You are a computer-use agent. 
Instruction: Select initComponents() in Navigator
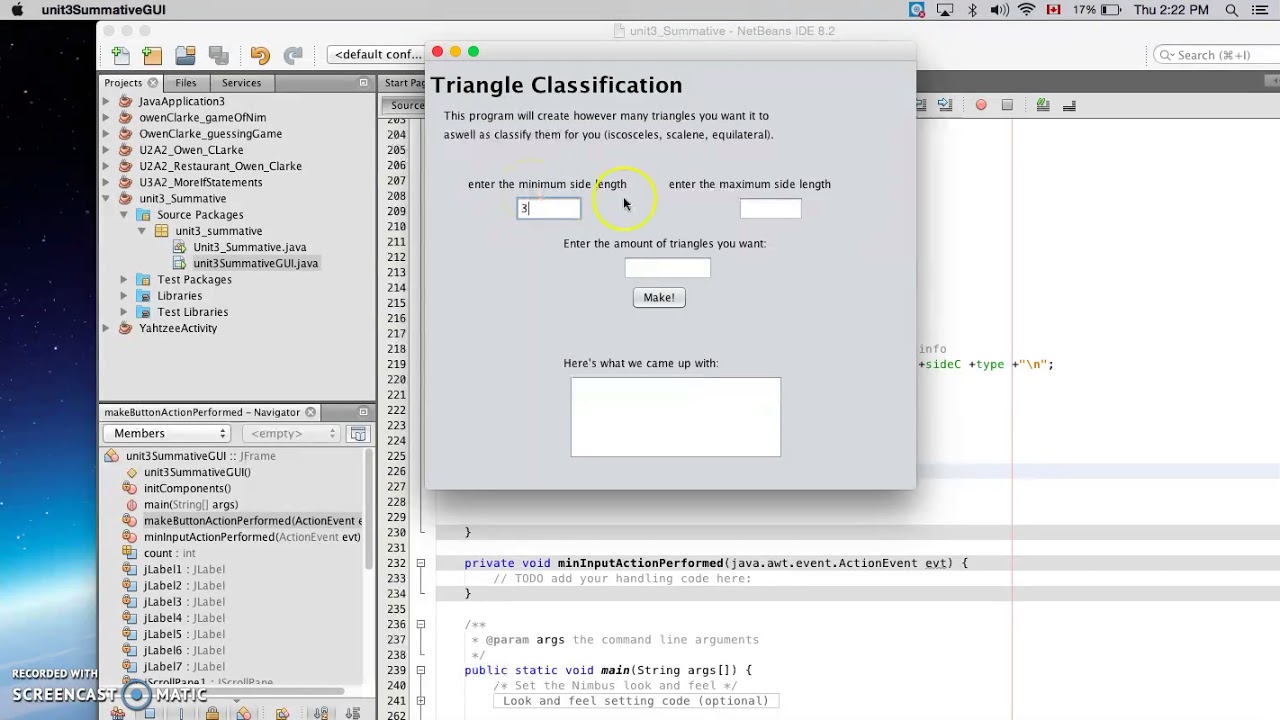click(187, 488)
